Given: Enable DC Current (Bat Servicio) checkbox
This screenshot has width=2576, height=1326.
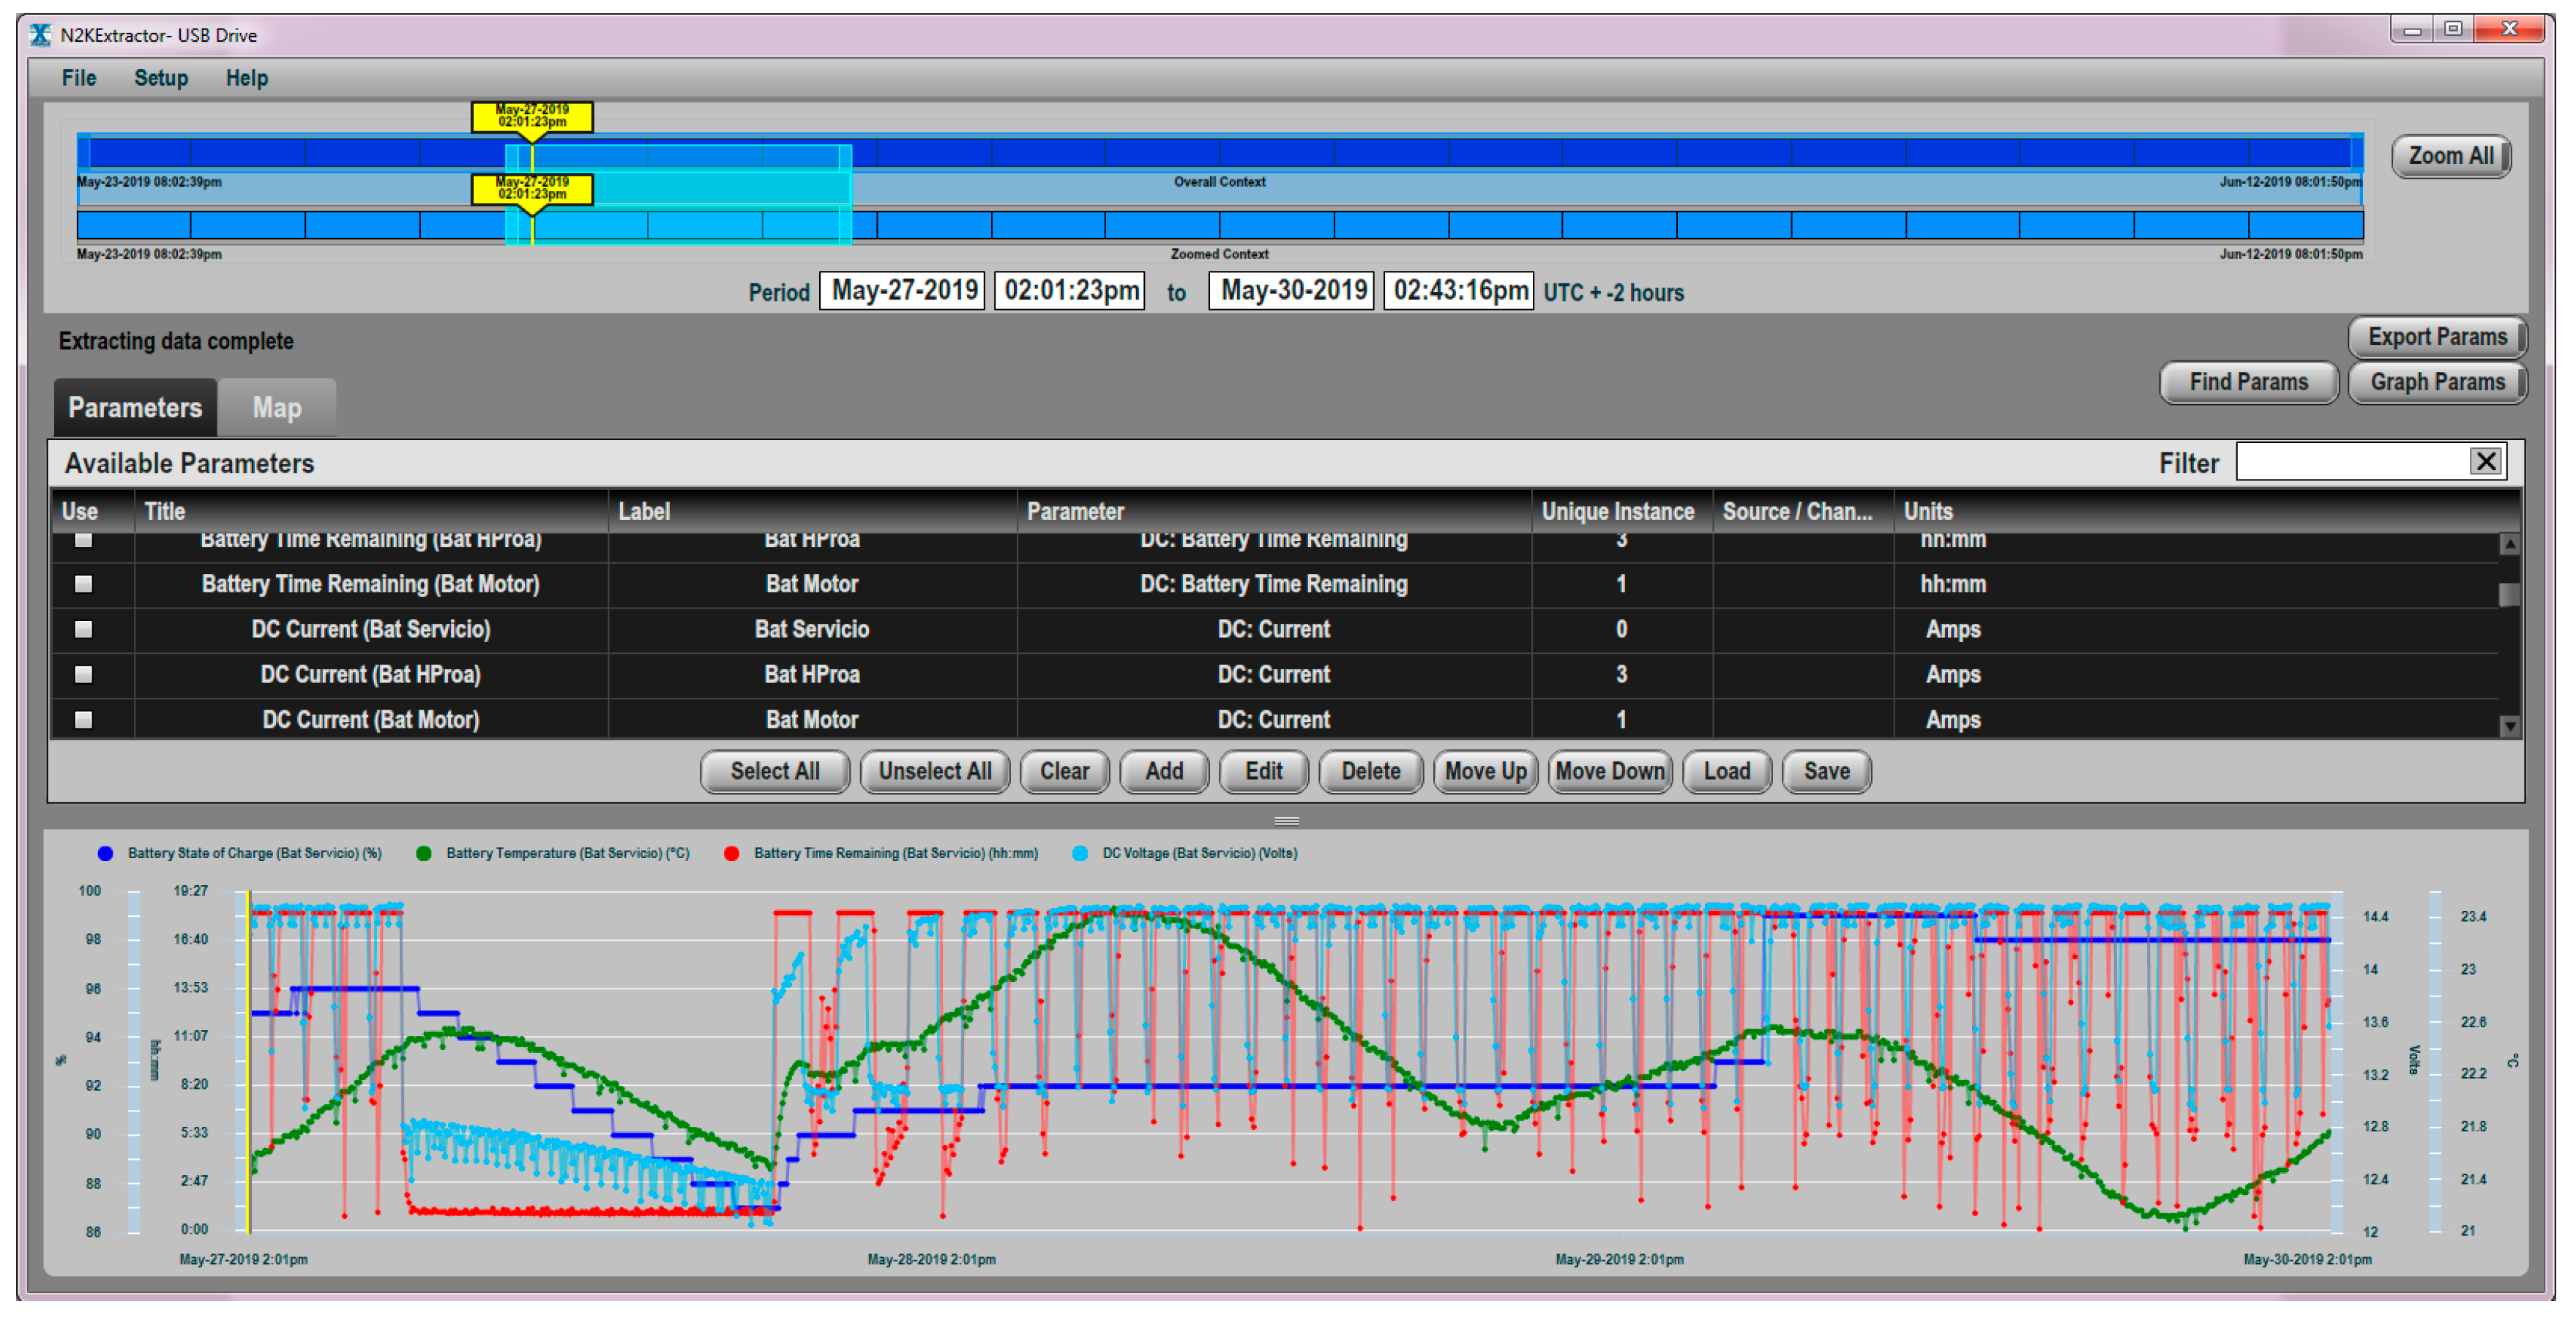Looking at the screenshot, I should pyautogui.click(x=84, y=629).
